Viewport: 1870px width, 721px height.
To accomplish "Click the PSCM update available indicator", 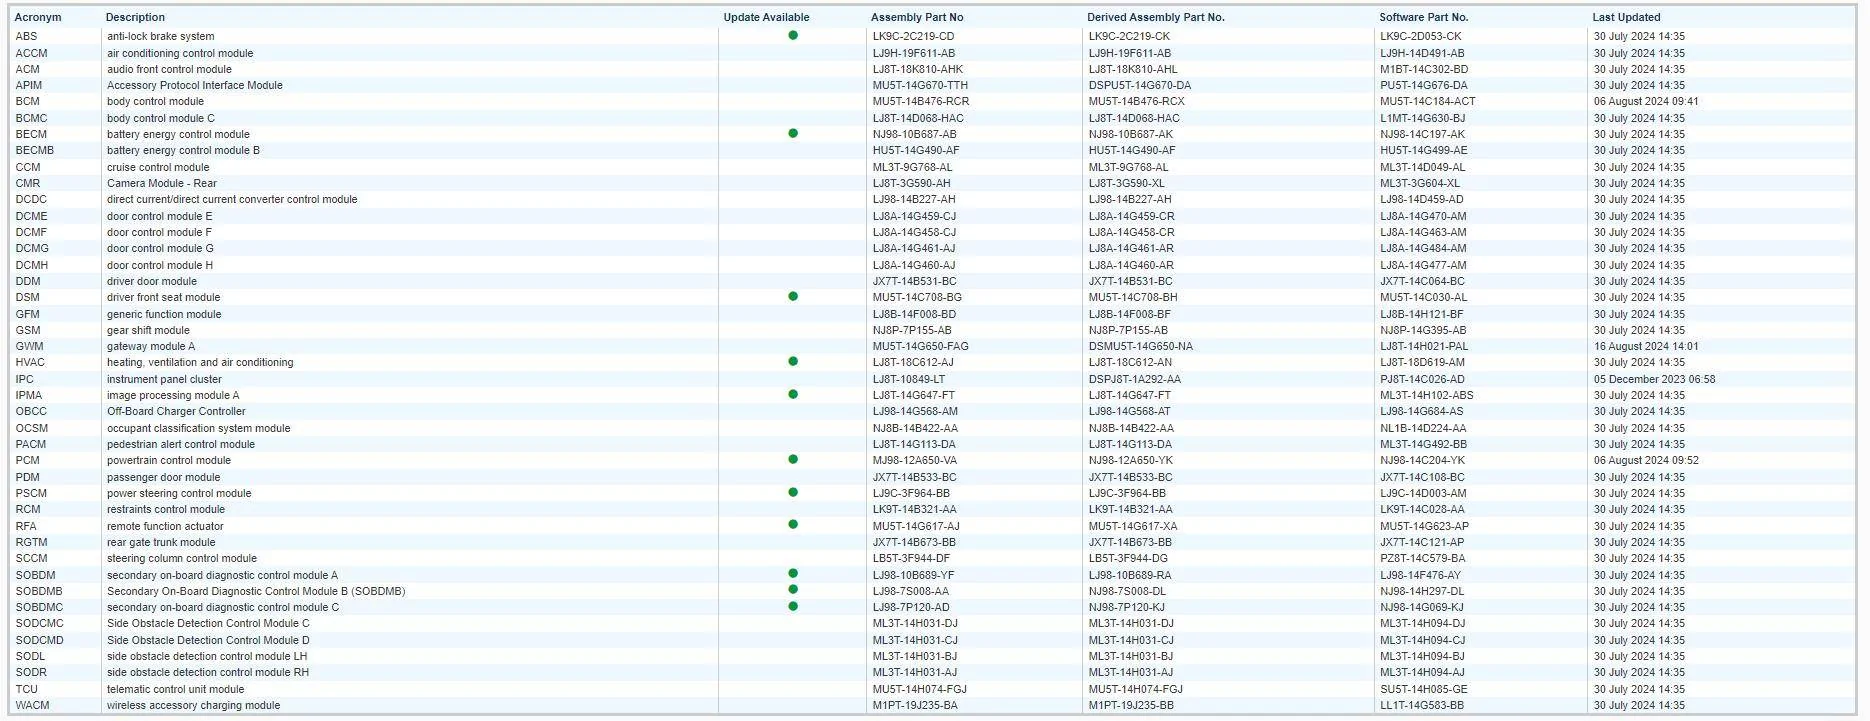I will tap(793, 492).
